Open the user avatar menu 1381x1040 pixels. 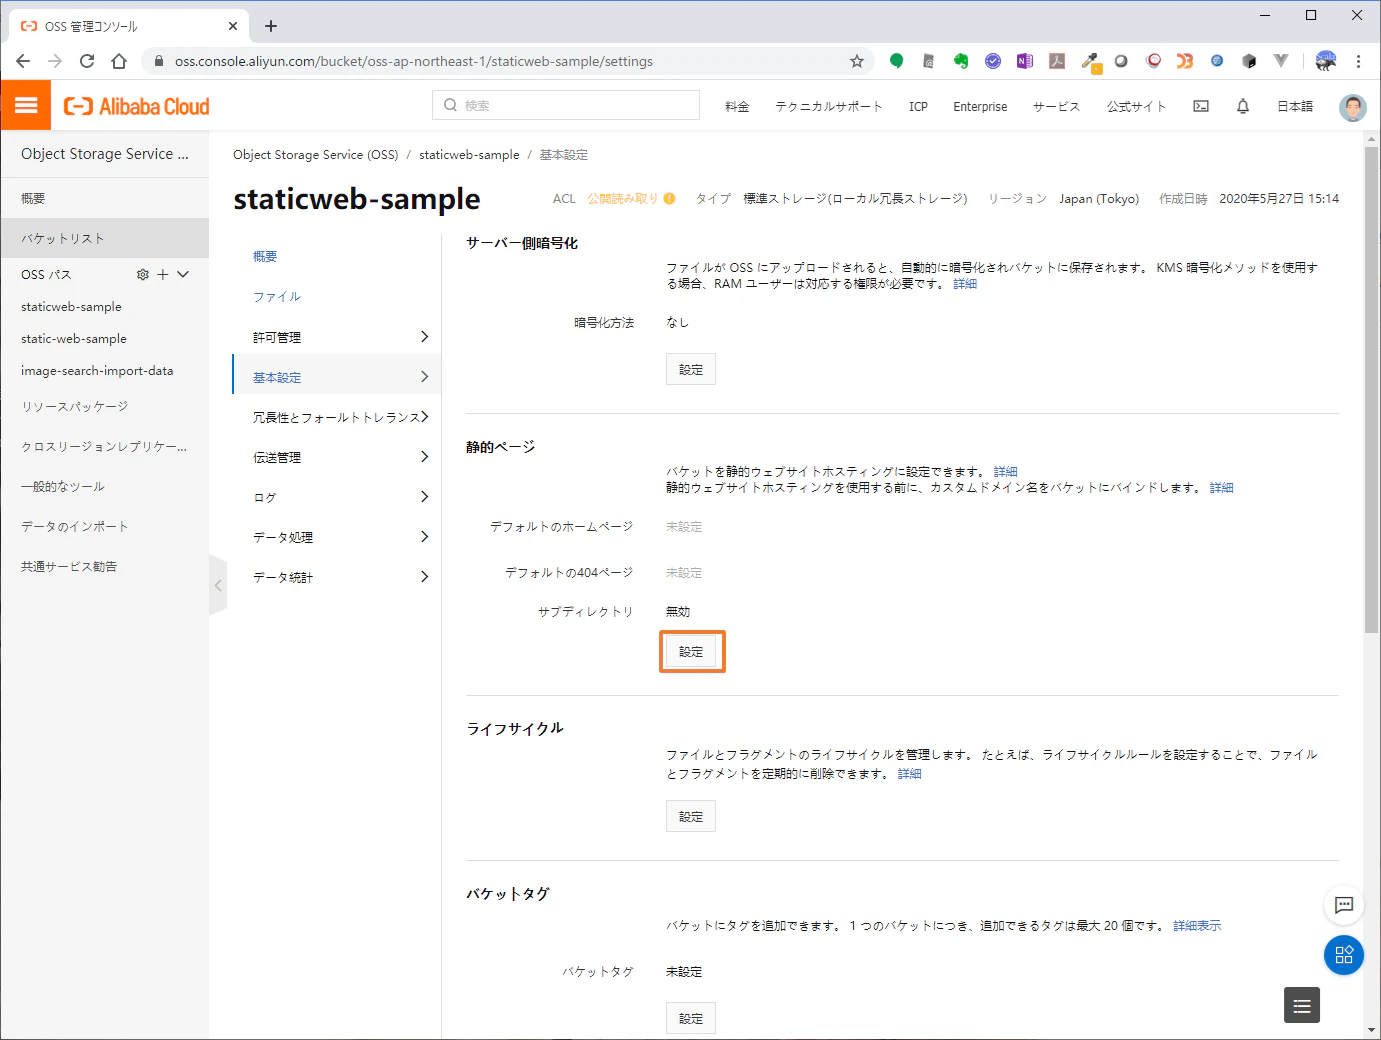coord(1353,107)
